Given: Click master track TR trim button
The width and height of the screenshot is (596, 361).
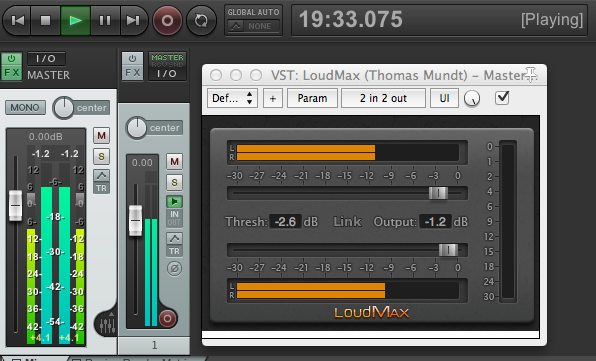Looking at the screenshot, I should click(101, 188).
